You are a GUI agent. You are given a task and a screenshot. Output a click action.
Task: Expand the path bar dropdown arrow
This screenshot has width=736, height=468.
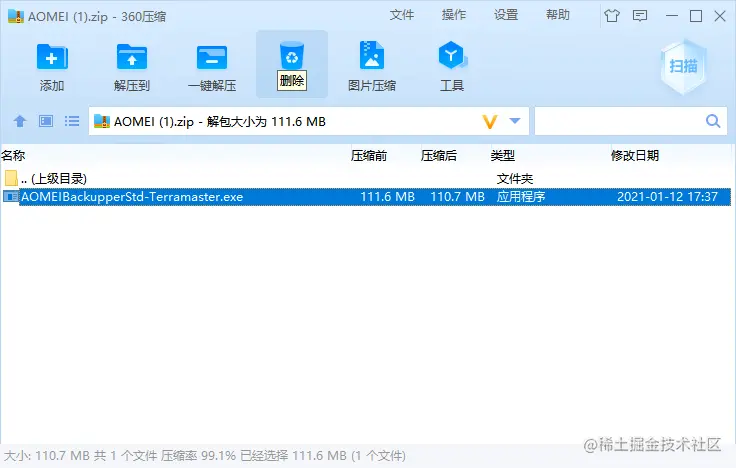point(515,121)
